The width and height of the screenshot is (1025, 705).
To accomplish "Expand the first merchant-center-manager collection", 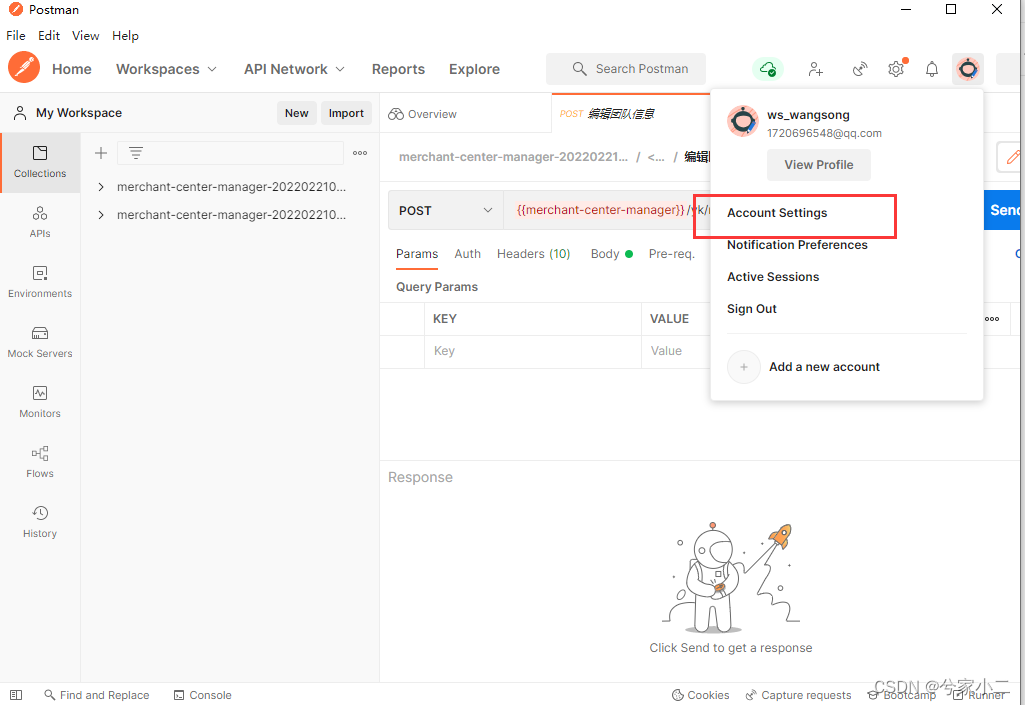I will (101, 187).
